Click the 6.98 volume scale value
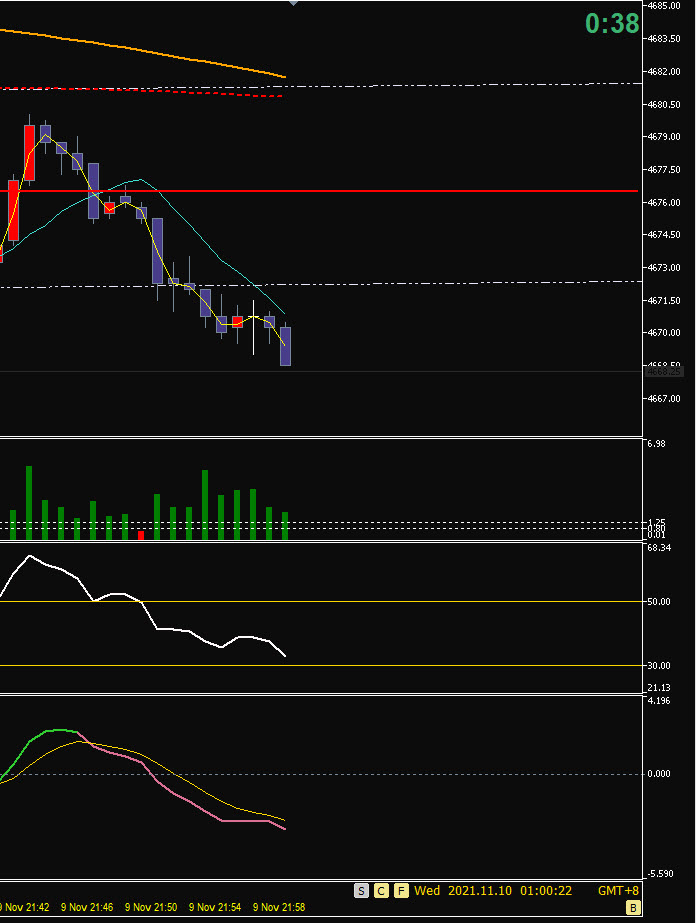Screen dimensions: 697x923 coord(656,444)
